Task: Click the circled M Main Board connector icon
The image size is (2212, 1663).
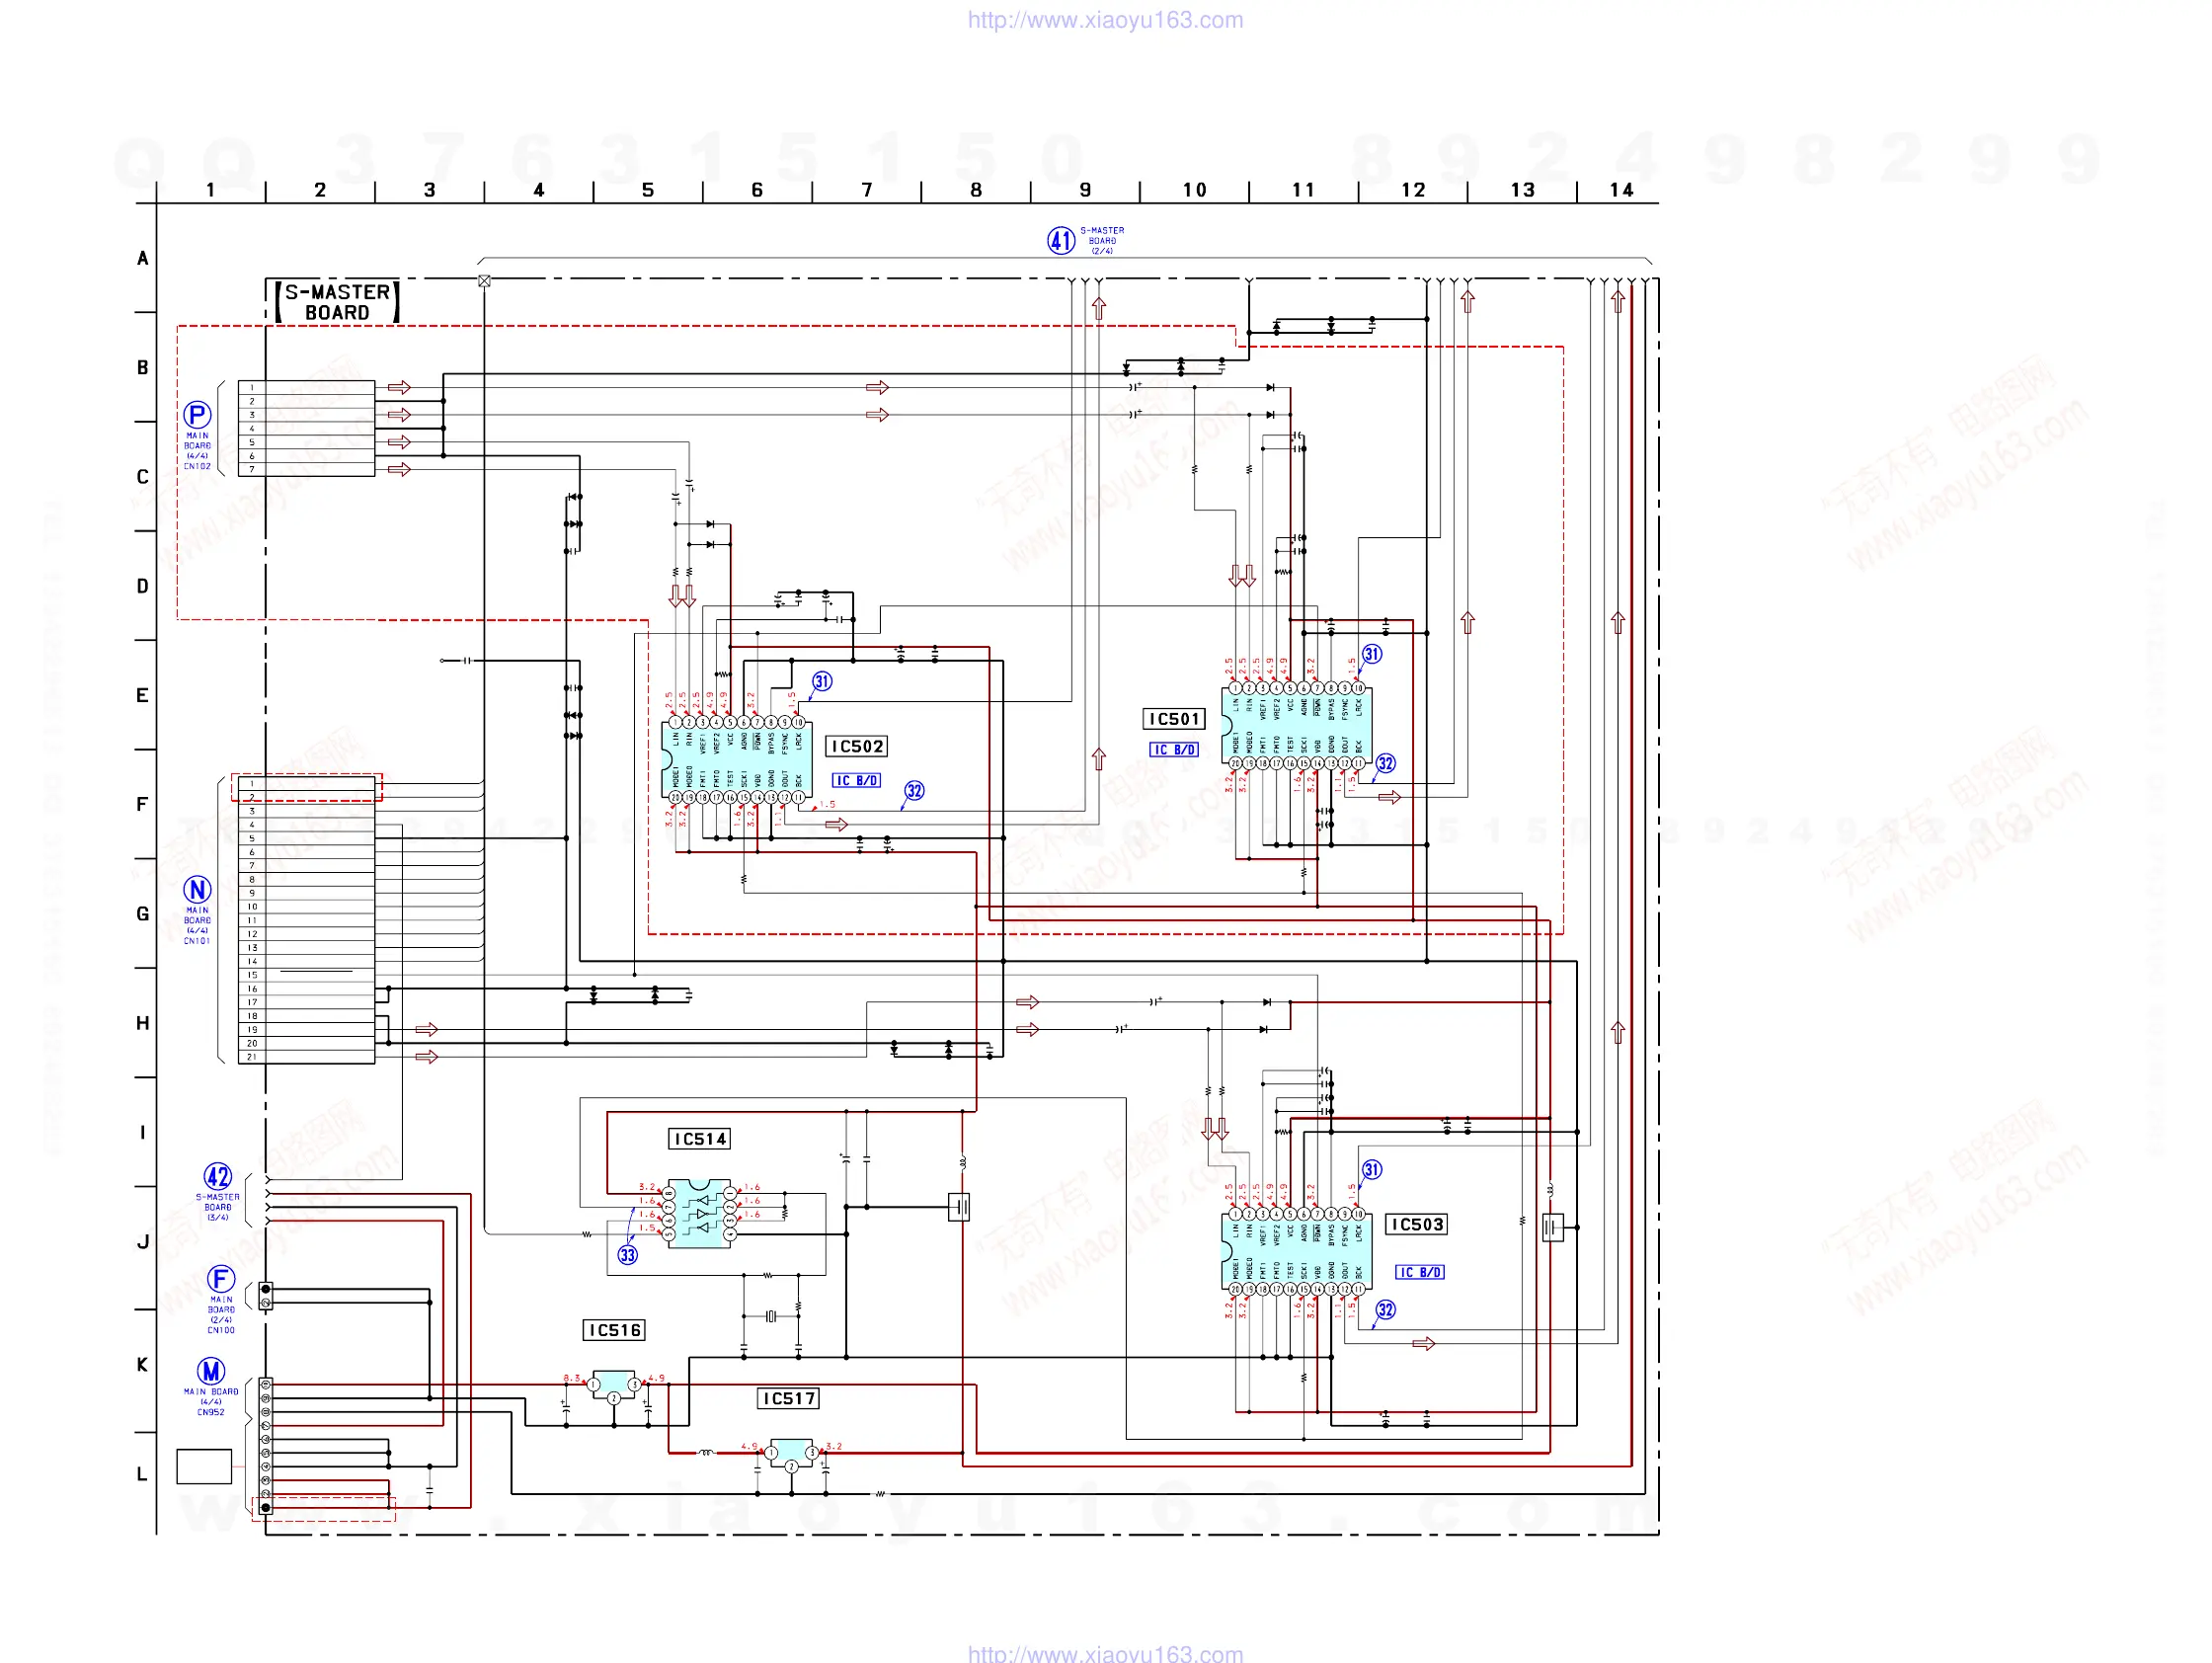Action: (211, 1370)
